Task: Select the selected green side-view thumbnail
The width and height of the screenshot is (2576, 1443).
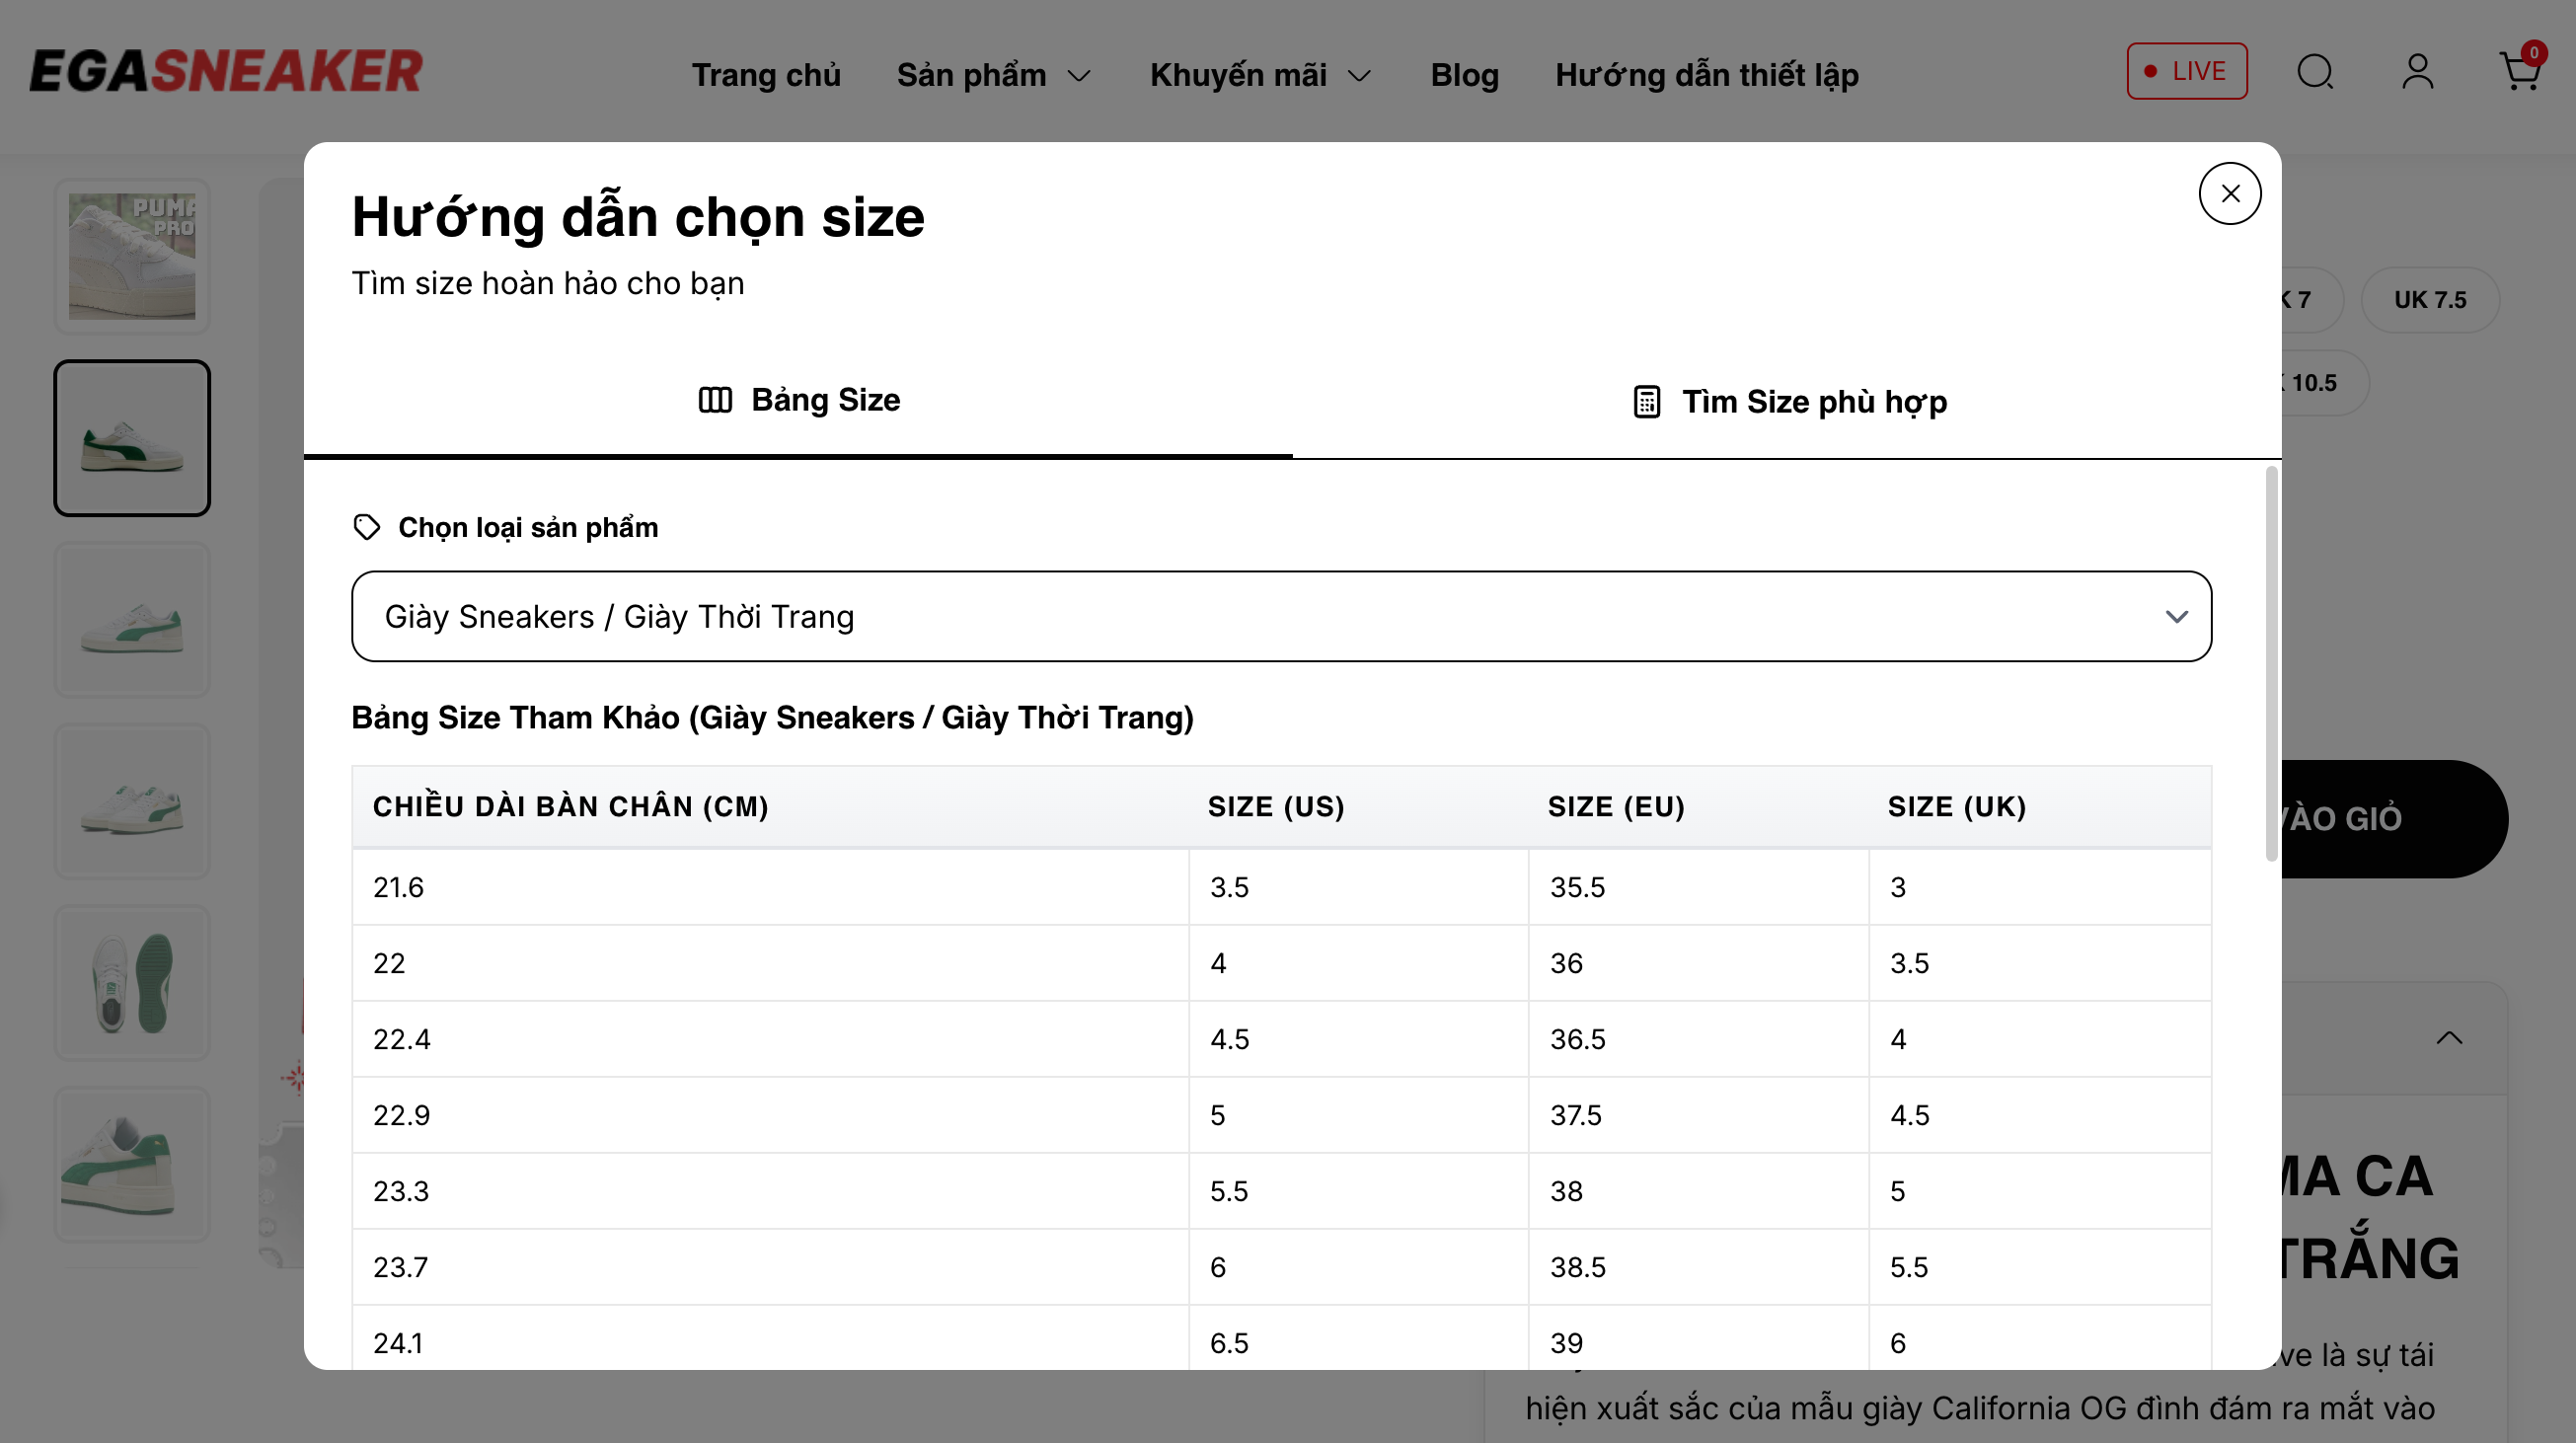Action: click(132, 438)
